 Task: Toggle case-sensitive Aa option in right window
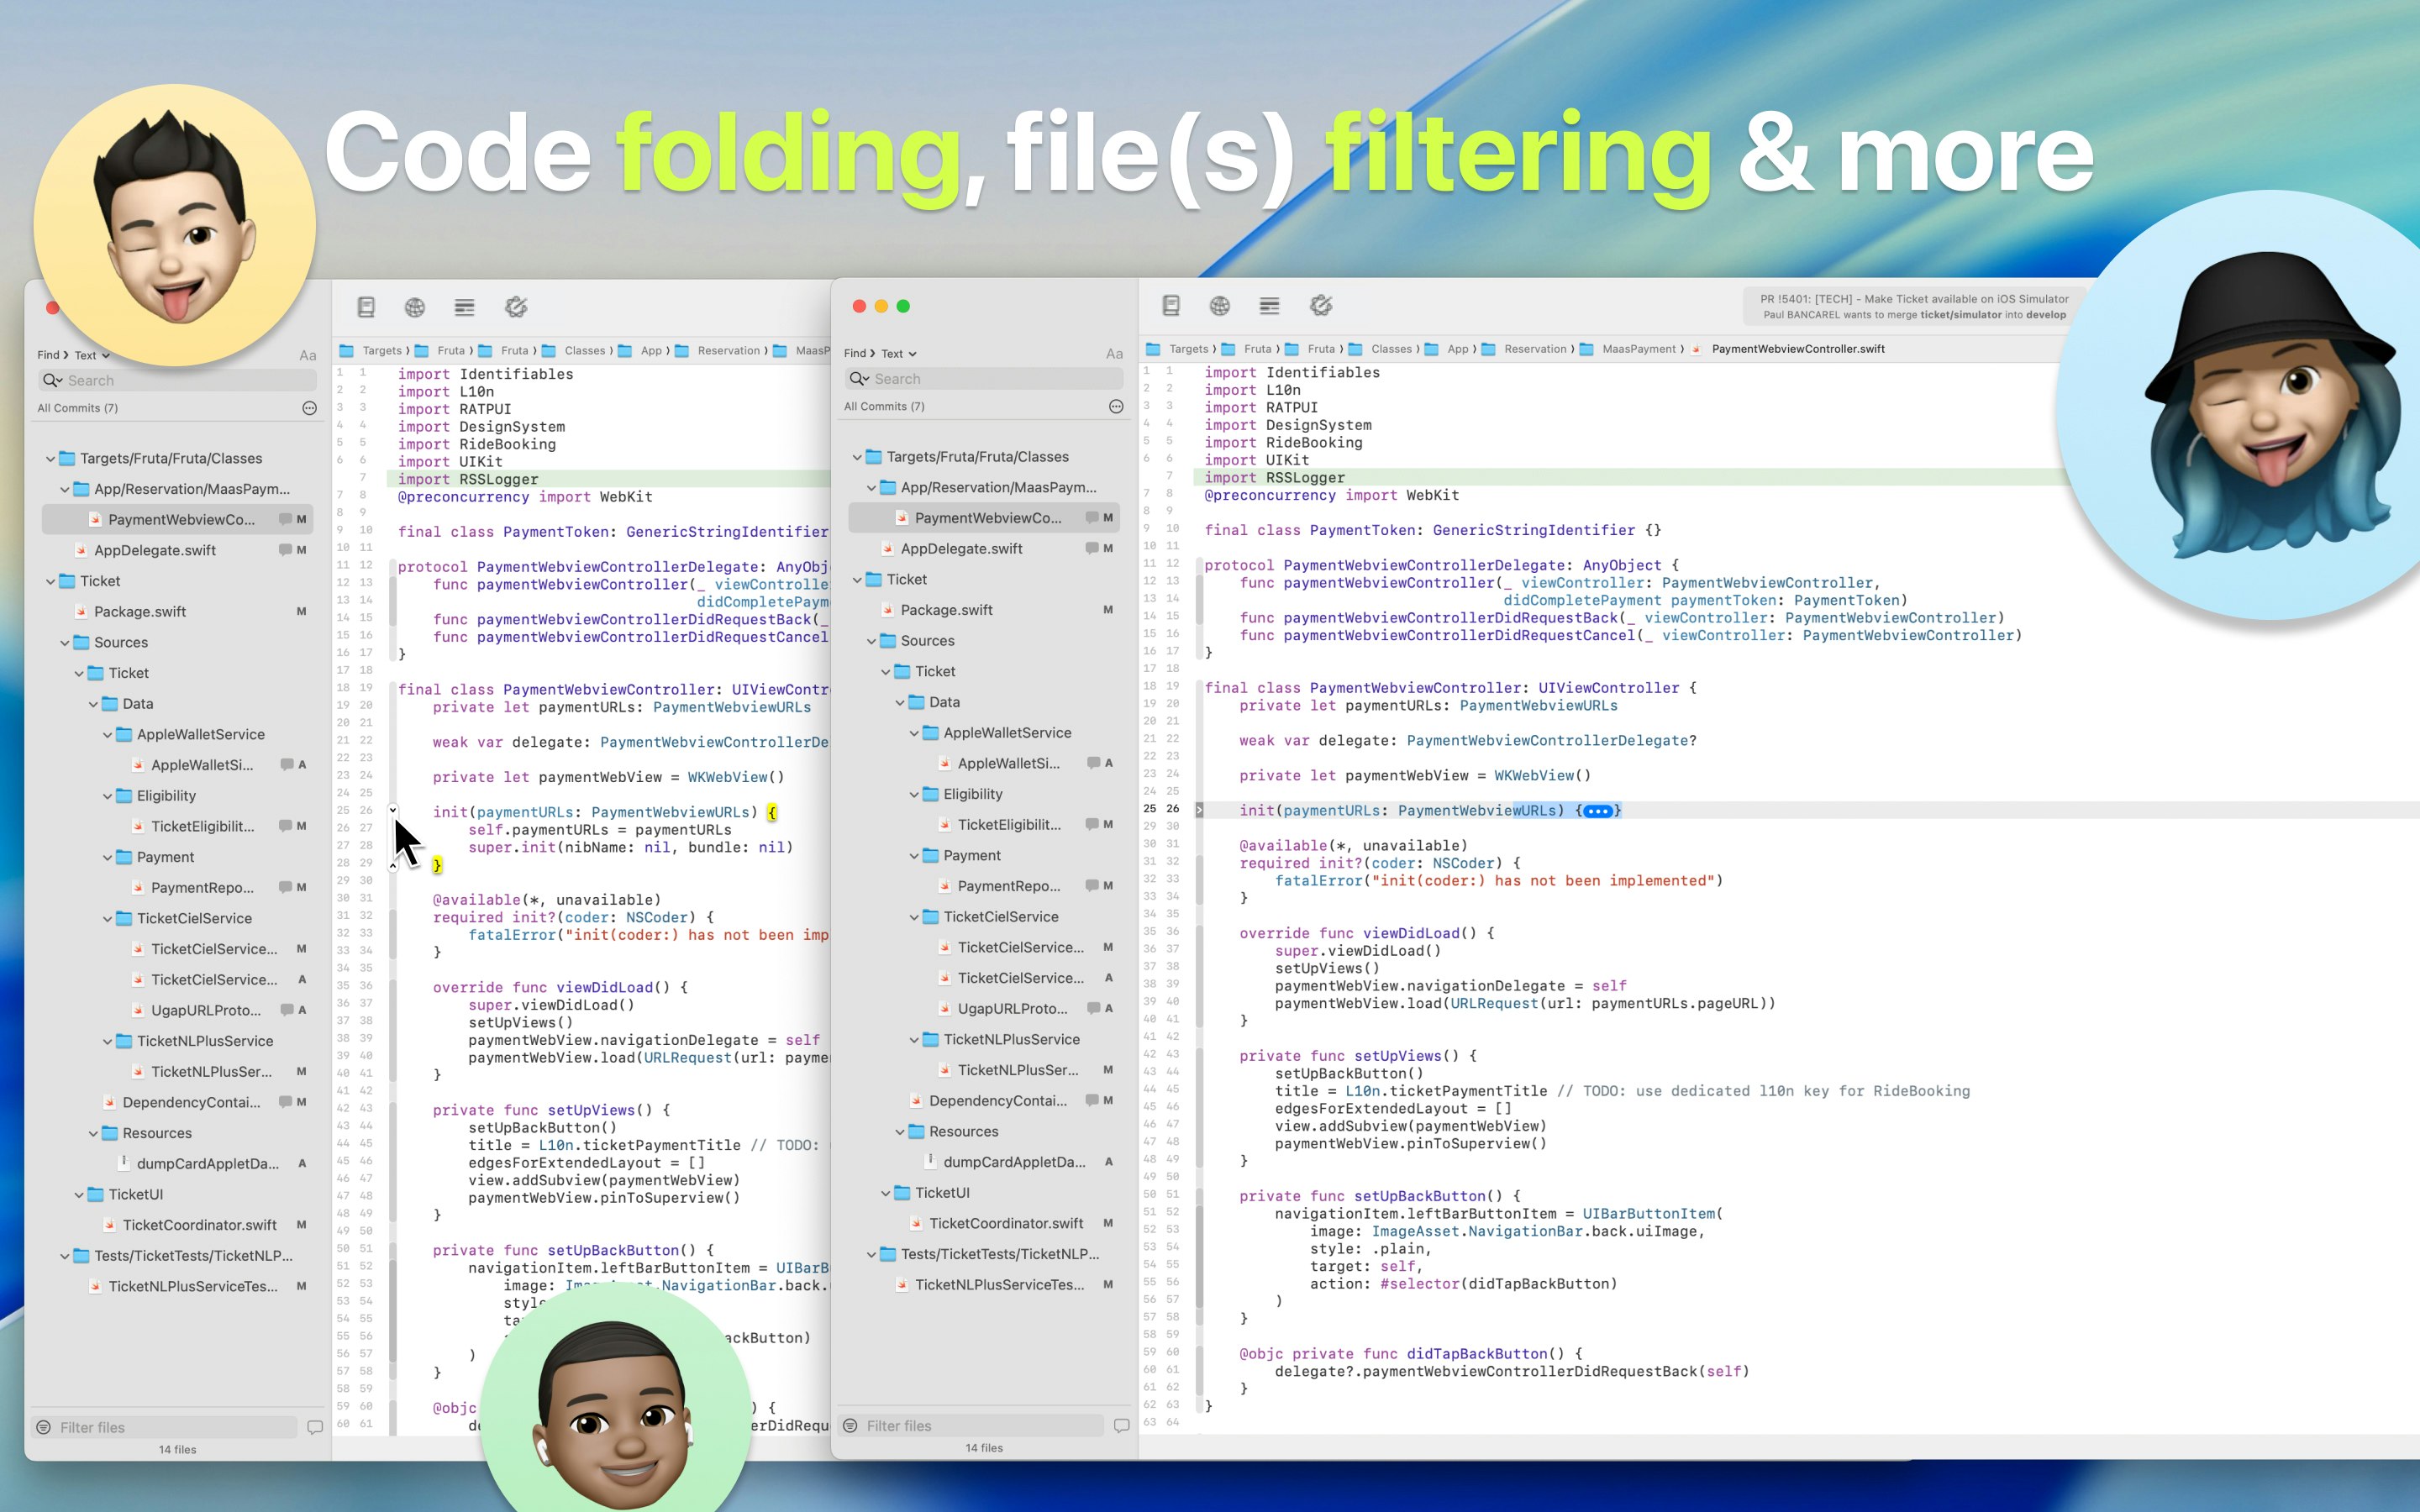click(1114, 354)
